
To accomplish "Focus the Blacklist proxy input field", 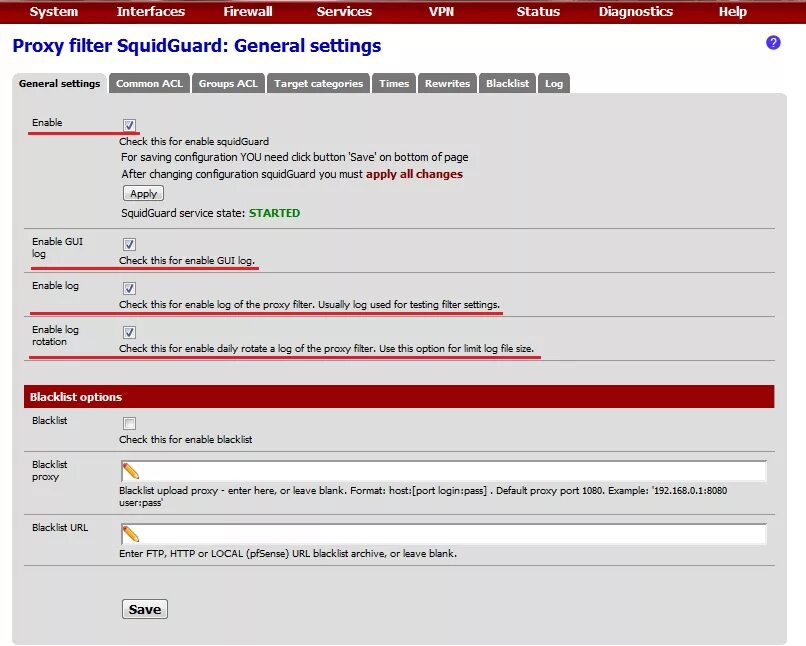I will [x=444, y=471].
